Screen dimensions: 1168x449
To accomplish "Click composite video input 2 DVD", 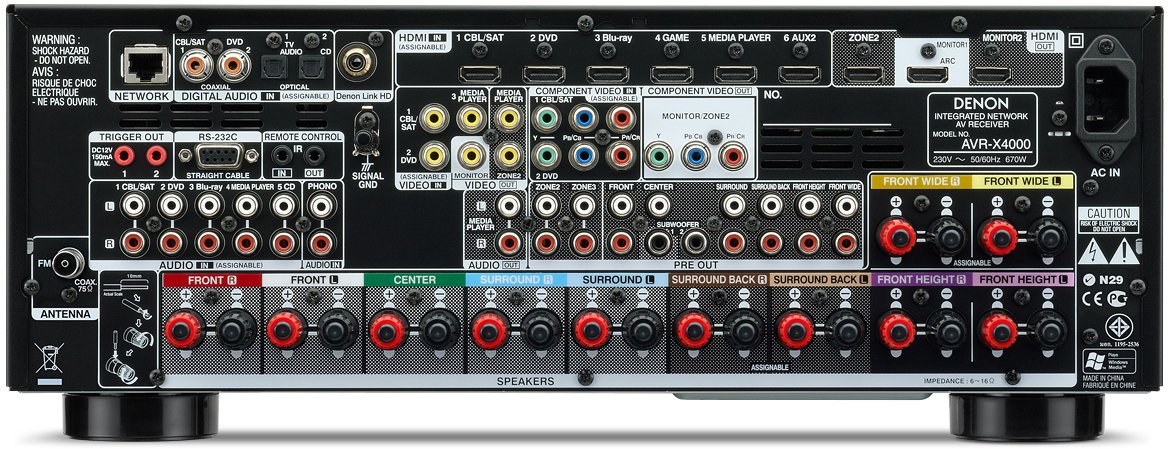I will (434, 155).
